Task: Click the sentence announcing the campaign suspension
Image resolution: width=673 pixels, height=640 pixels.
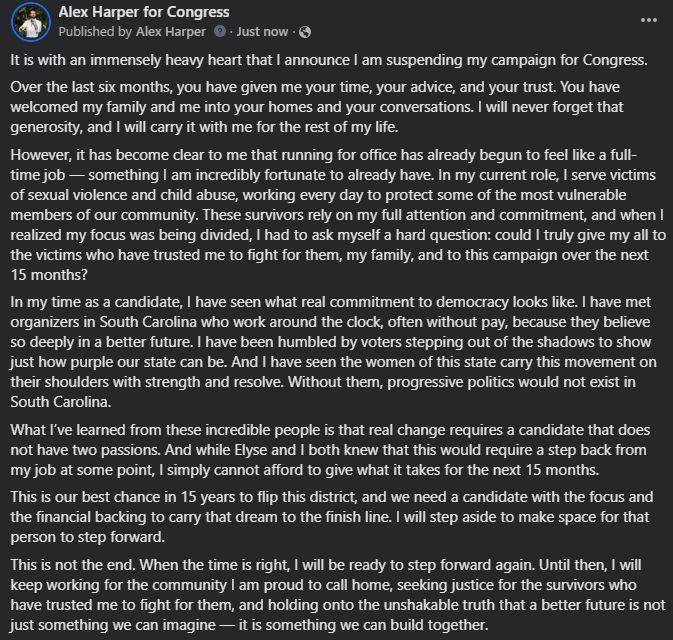Action: pos(329,60)
